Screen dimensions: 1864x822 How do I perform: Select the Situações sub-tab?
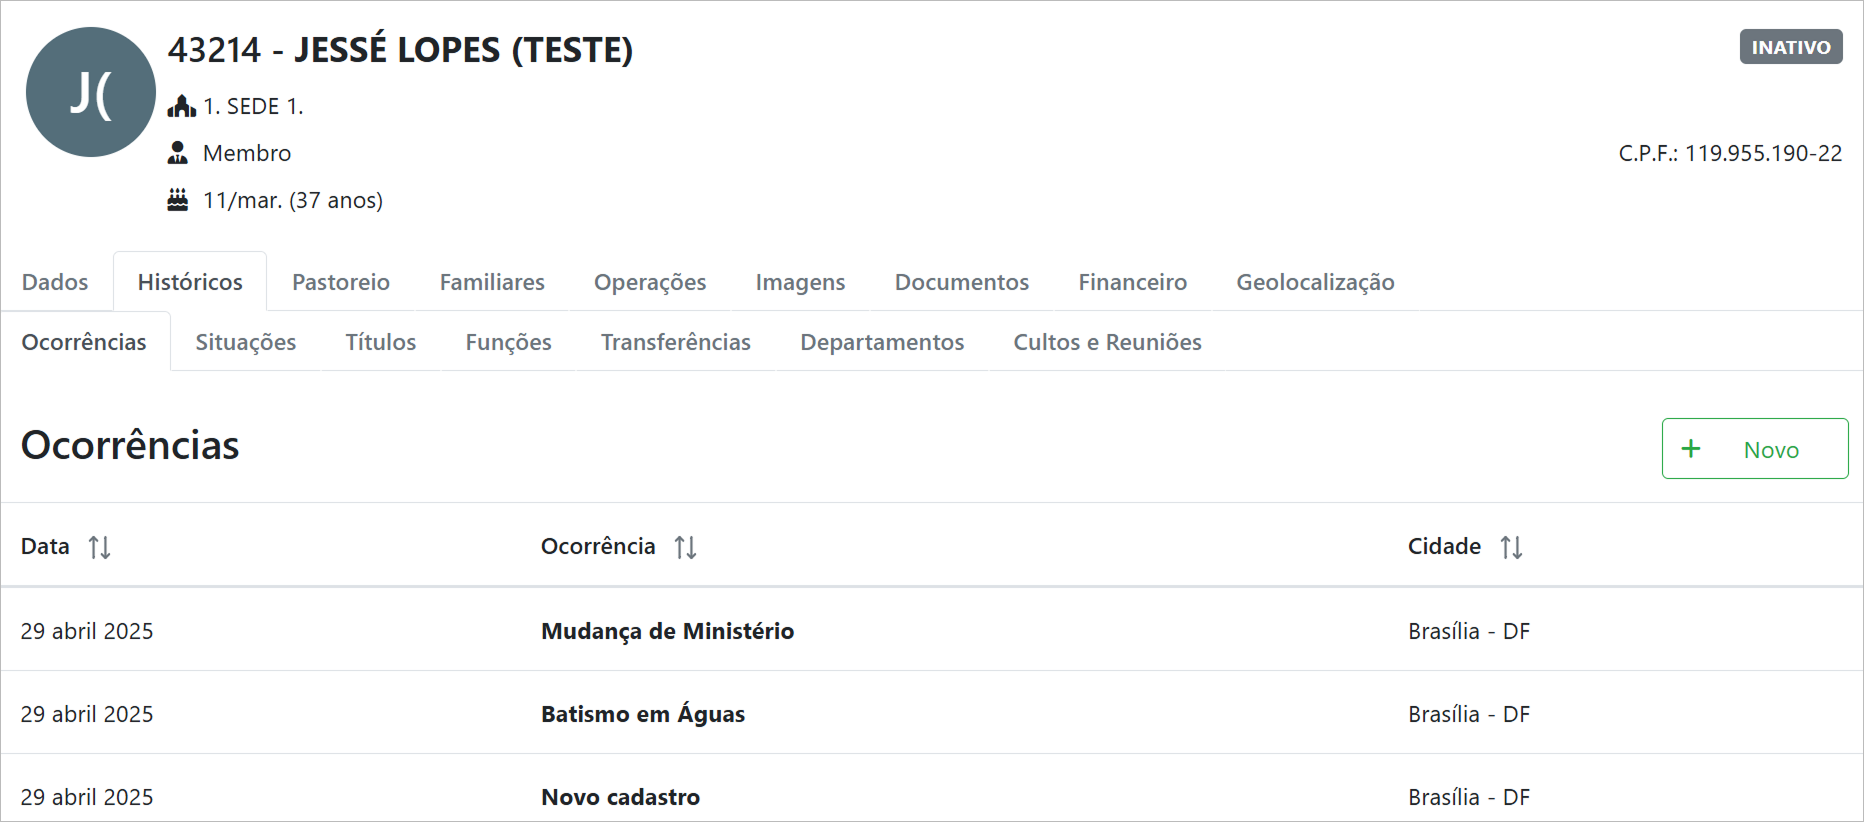pos(246,342)
